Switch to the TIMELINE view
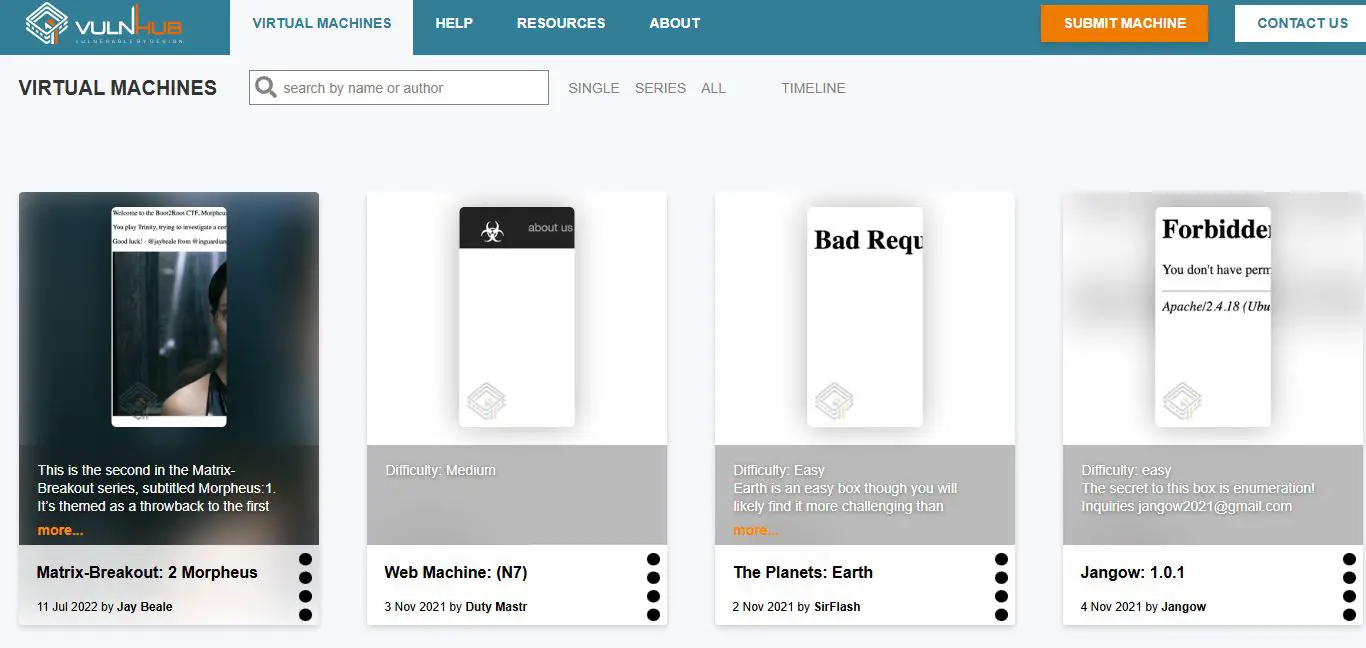The image size is (1366, 648). [813, 88]
